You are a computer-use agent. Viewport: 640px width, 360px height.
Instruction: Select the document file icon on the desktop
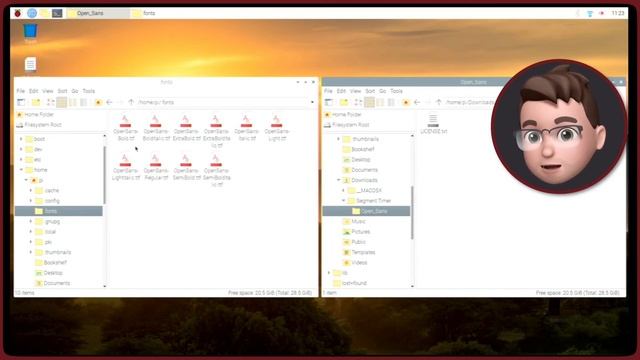(x=30, y=65)
